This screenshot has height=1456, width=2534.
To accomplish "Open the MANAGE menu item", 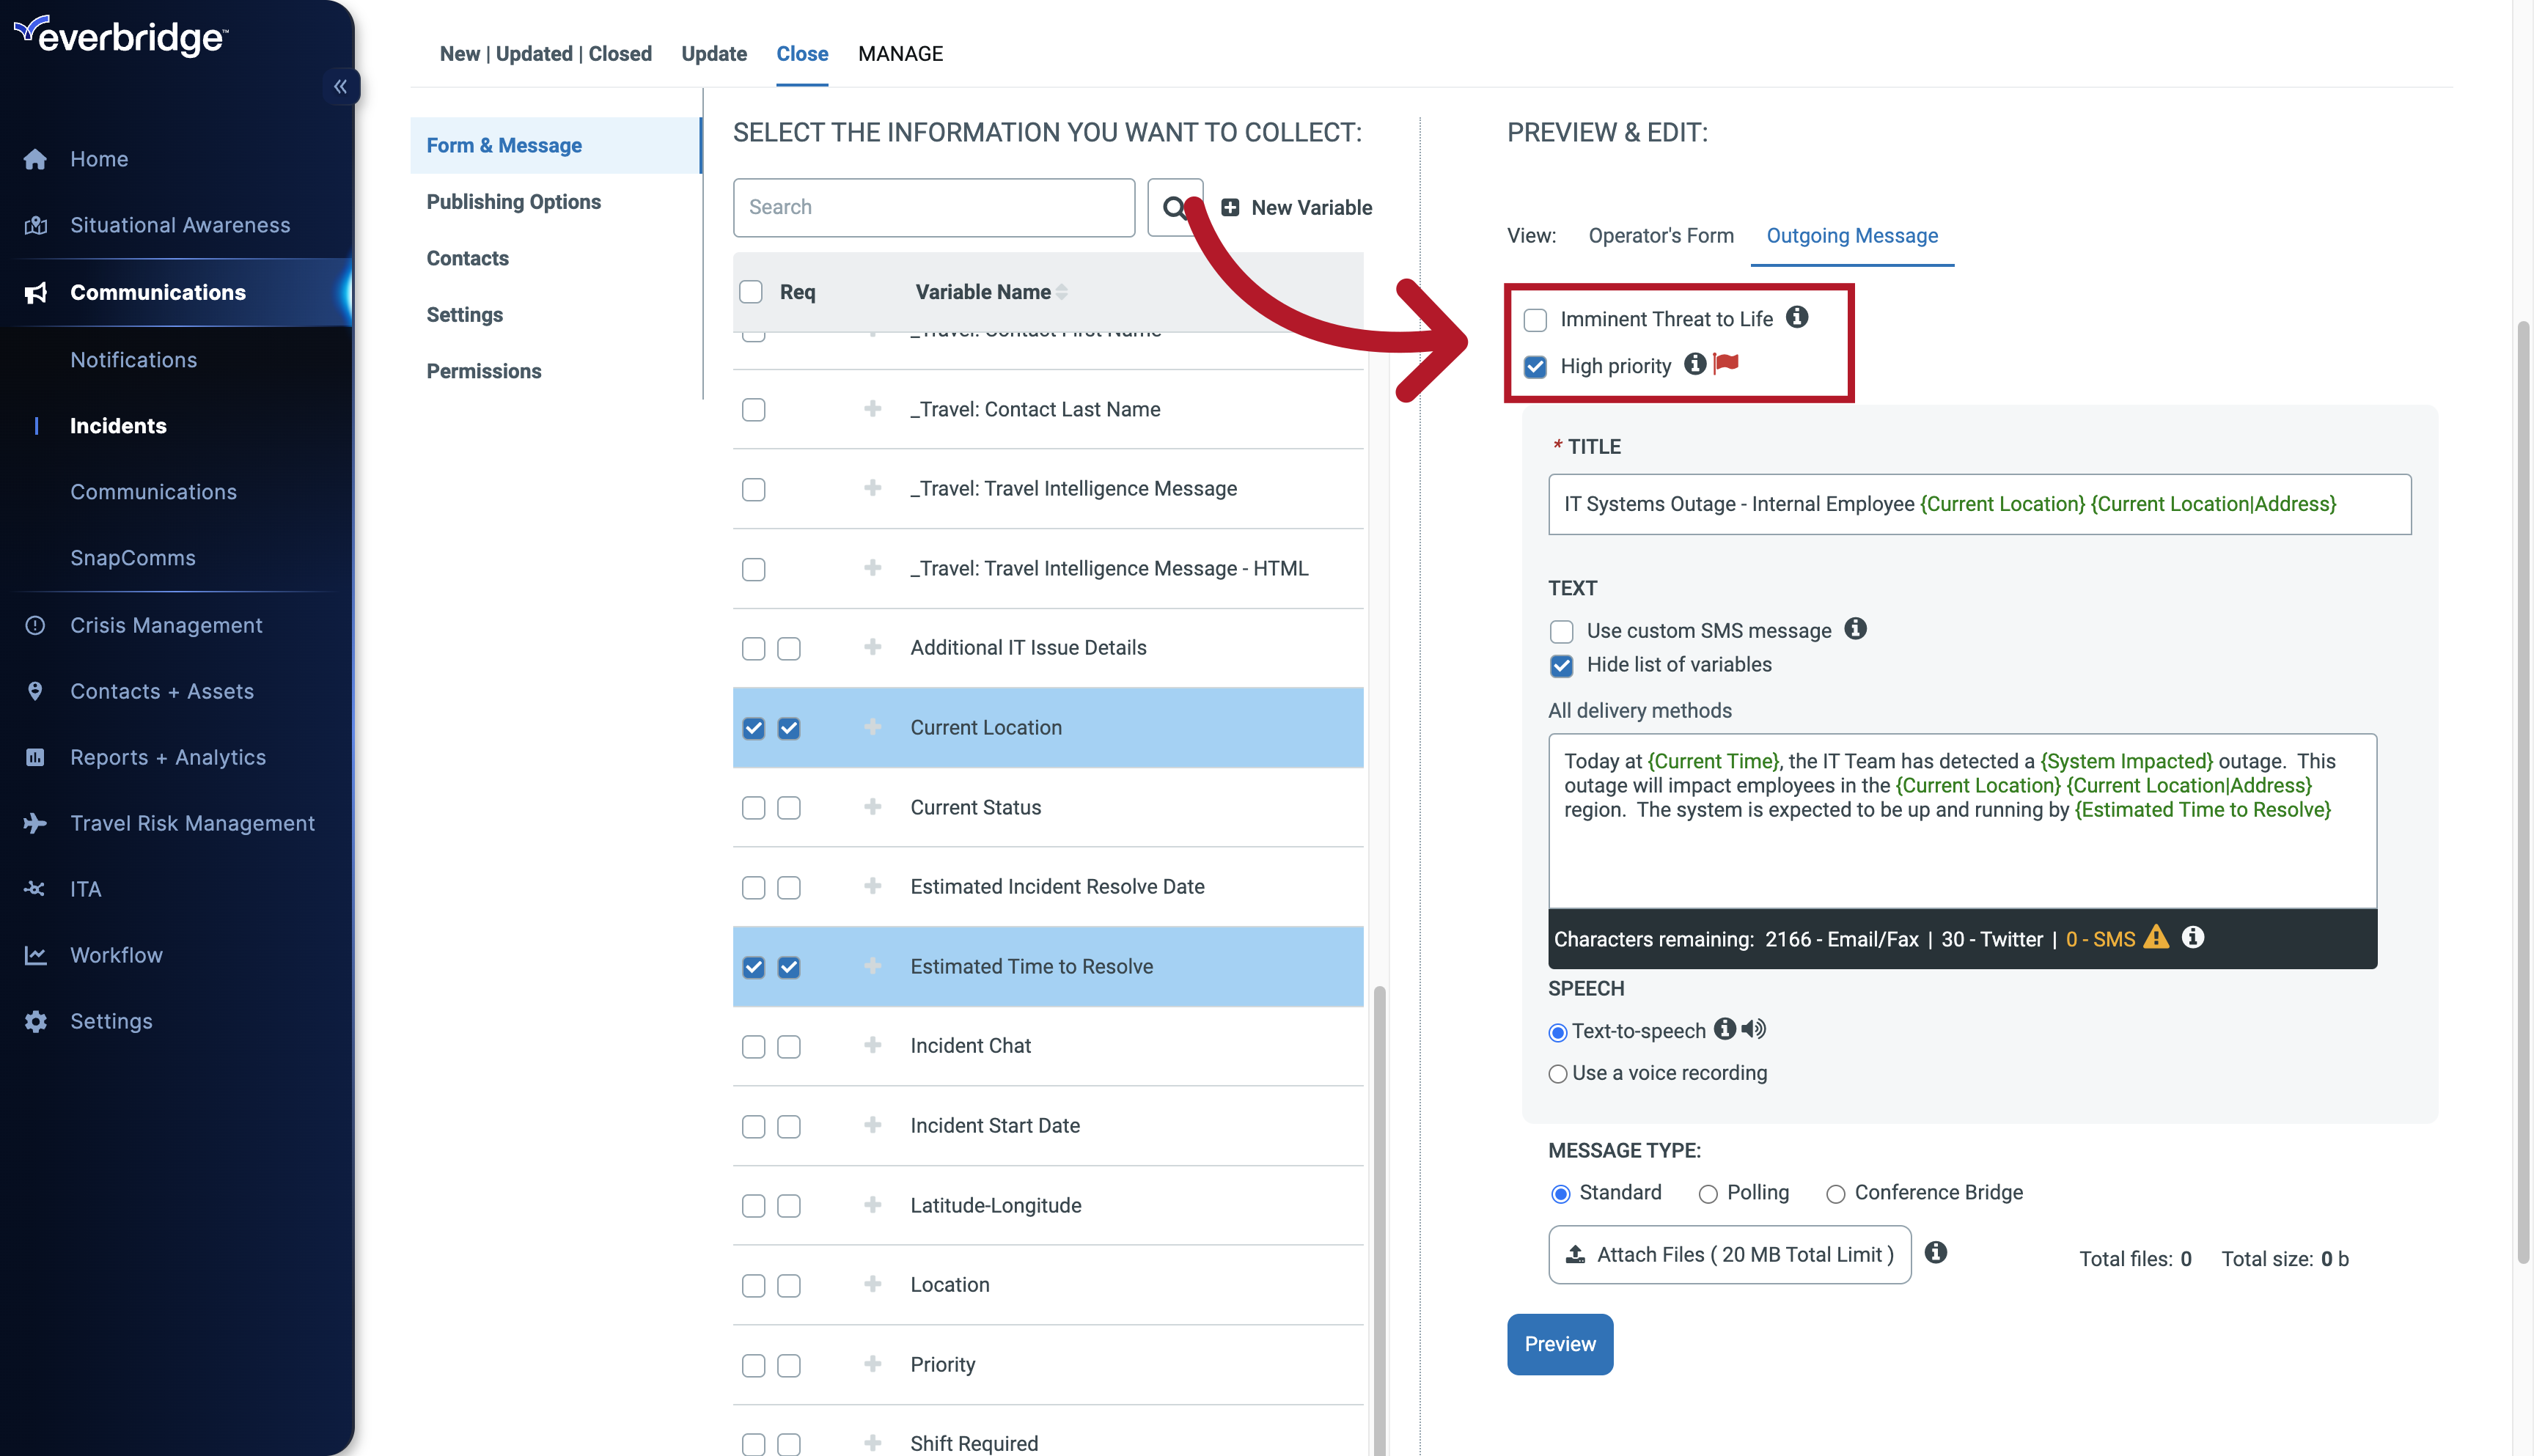I will [899, 53].
